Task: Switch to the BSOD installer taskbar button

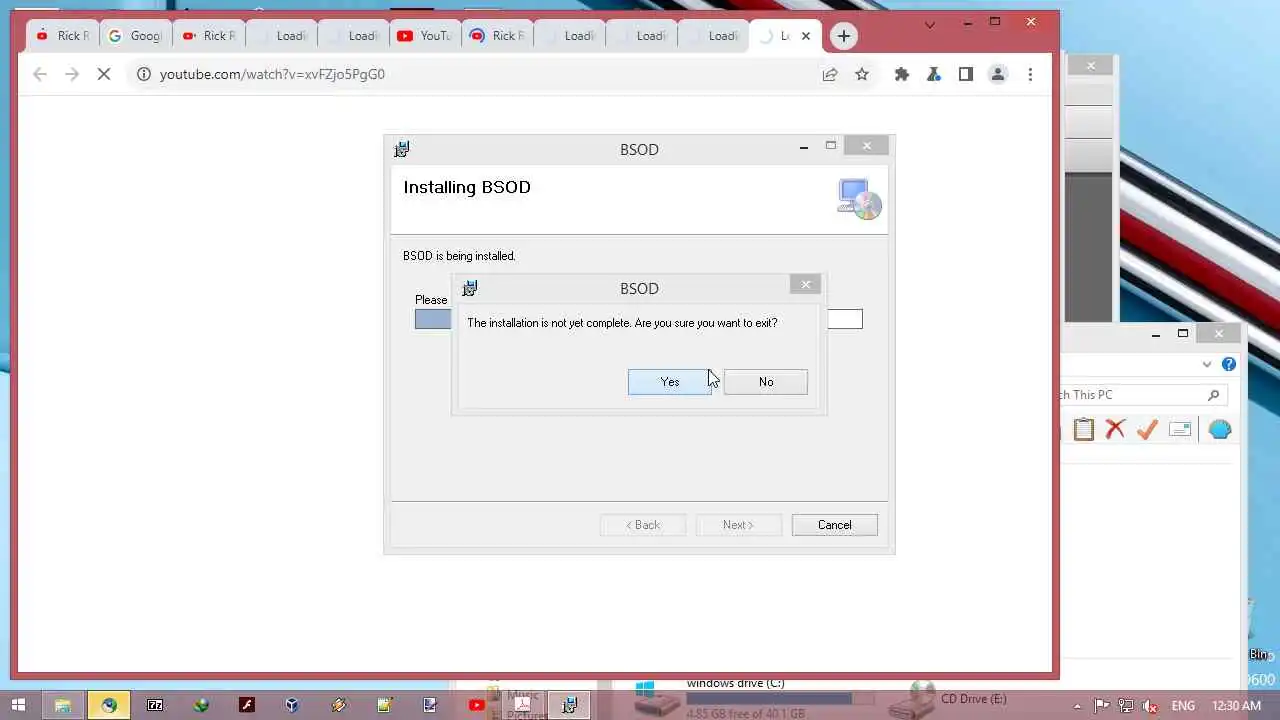Action: tap(569, 705)
